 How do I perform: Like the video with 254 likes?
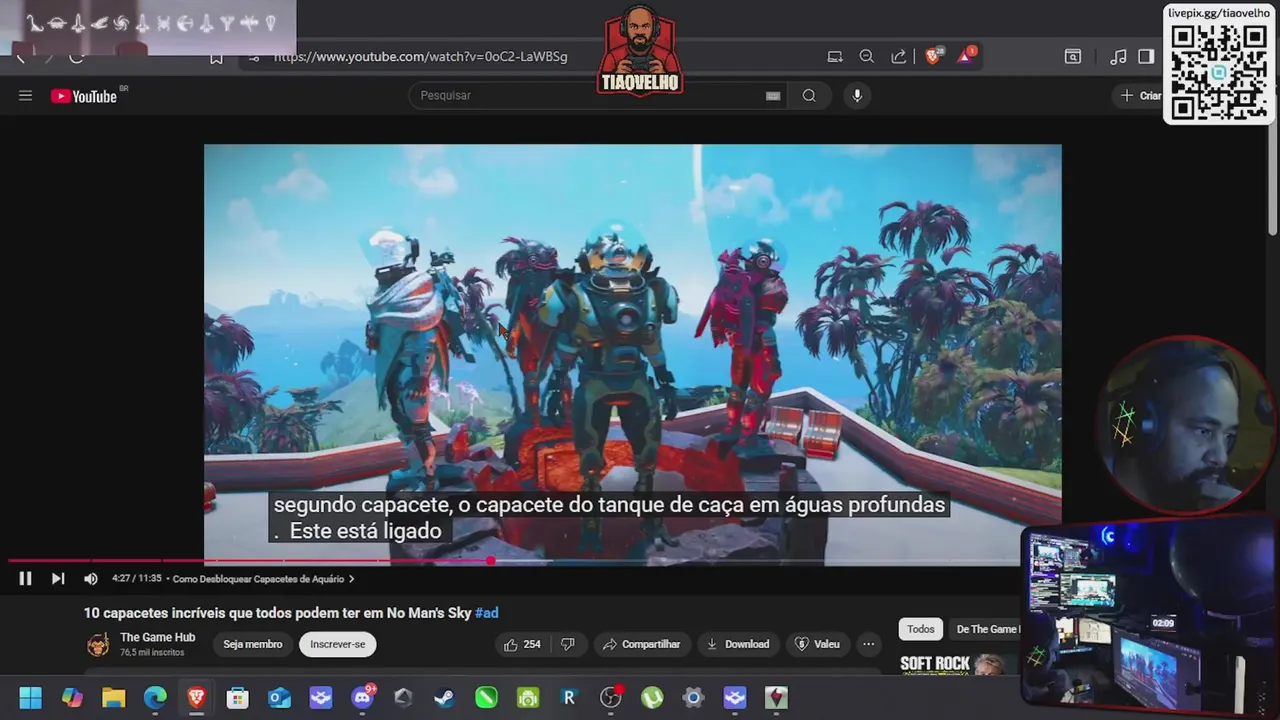pyautogui.click(x=522, y=645)
